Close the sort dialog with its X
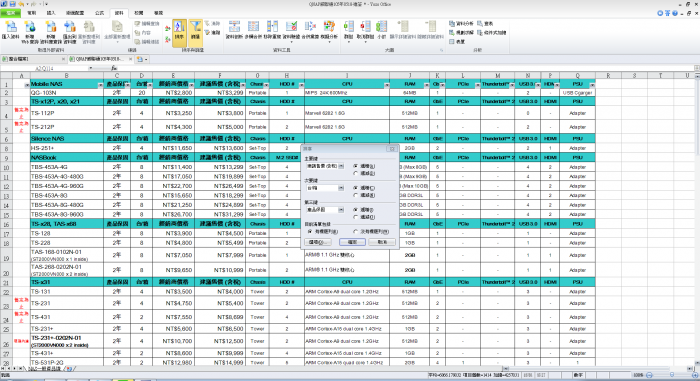This screenshot has width=700, height=381. point(392,148)
